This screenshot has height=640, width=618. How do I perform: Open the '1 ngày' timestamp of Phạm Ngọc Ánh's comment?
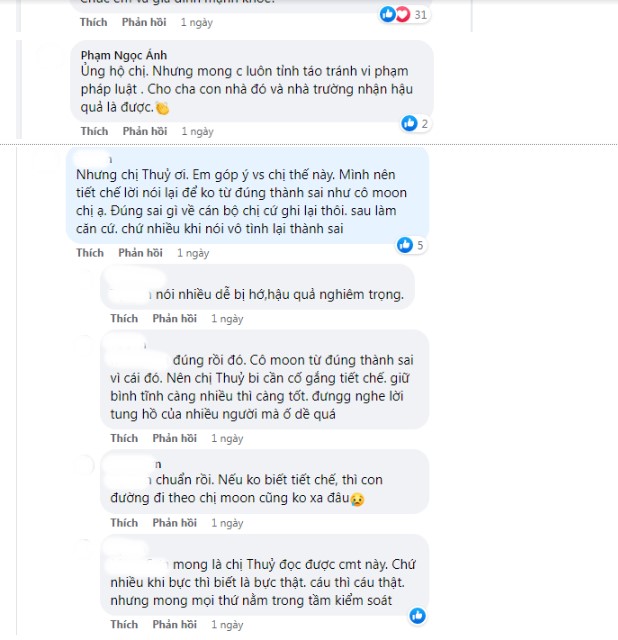click(198, 132)
